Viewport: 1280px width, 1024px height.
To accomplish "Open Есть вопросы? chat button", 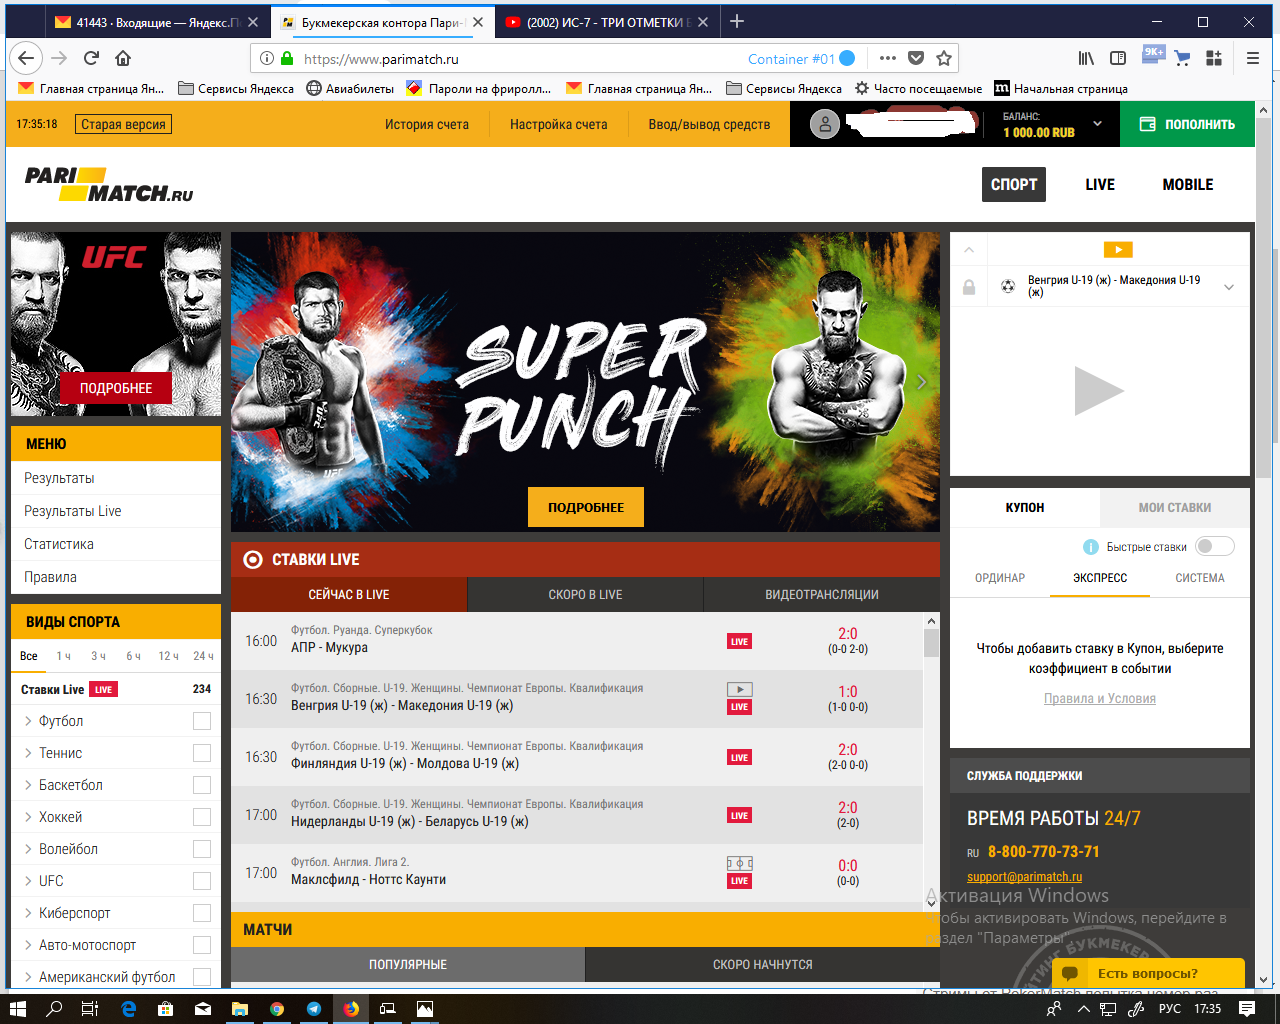I will 1148,973.
